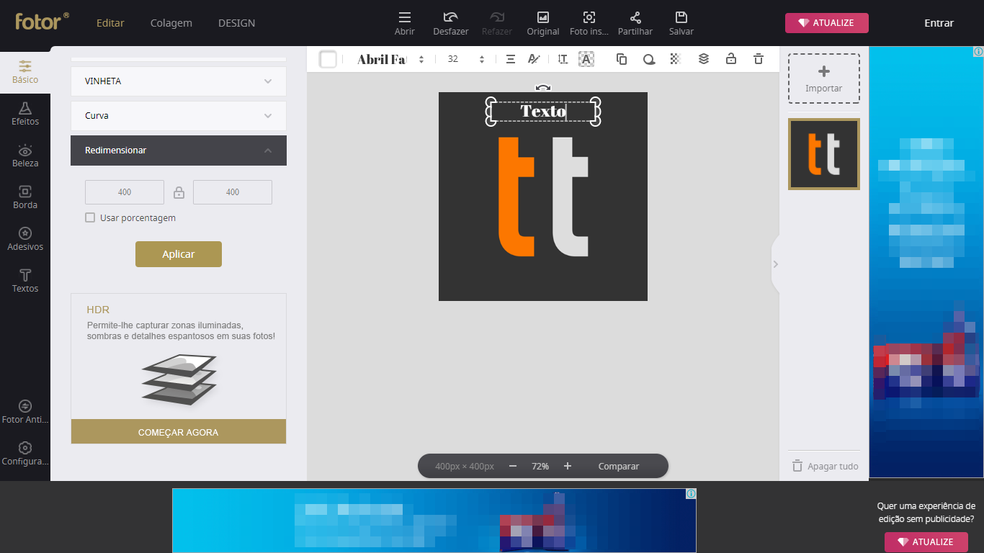This screenshot has height=553, width=984.
Task: Open the text alignment options
Action: point(510,59)
